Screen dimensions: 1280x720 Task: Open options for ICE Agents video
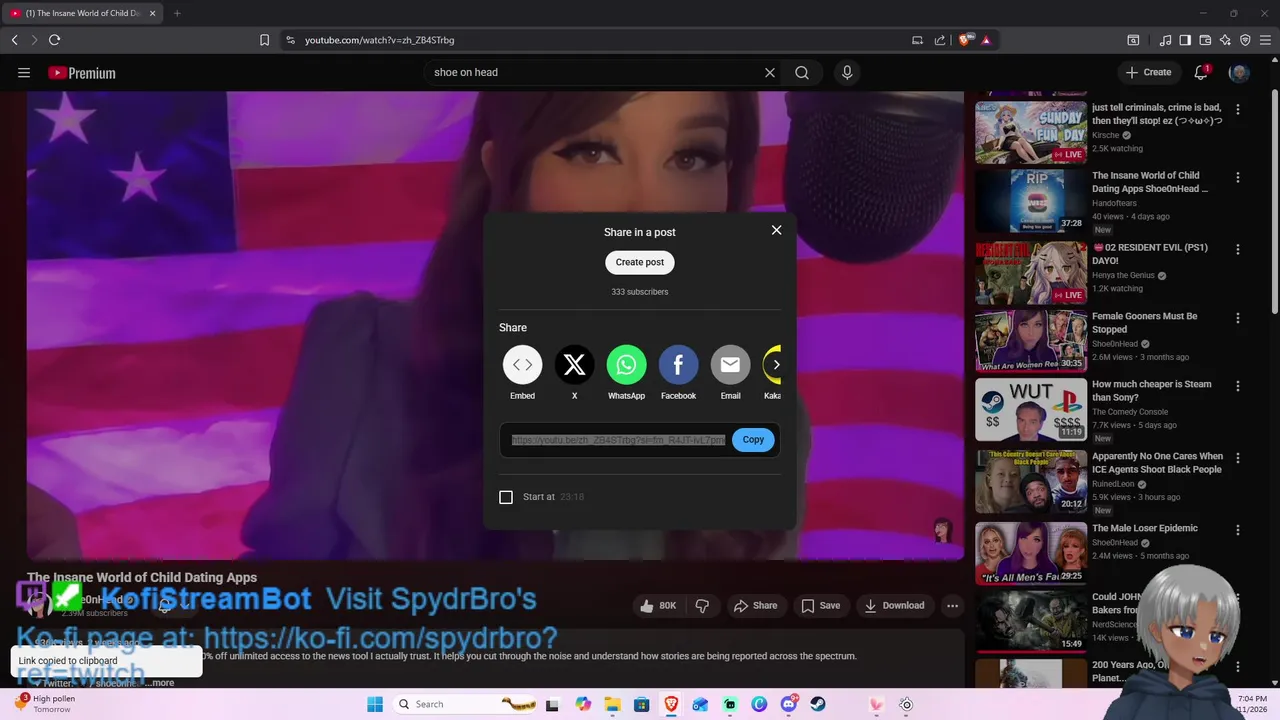point(1238,458)
